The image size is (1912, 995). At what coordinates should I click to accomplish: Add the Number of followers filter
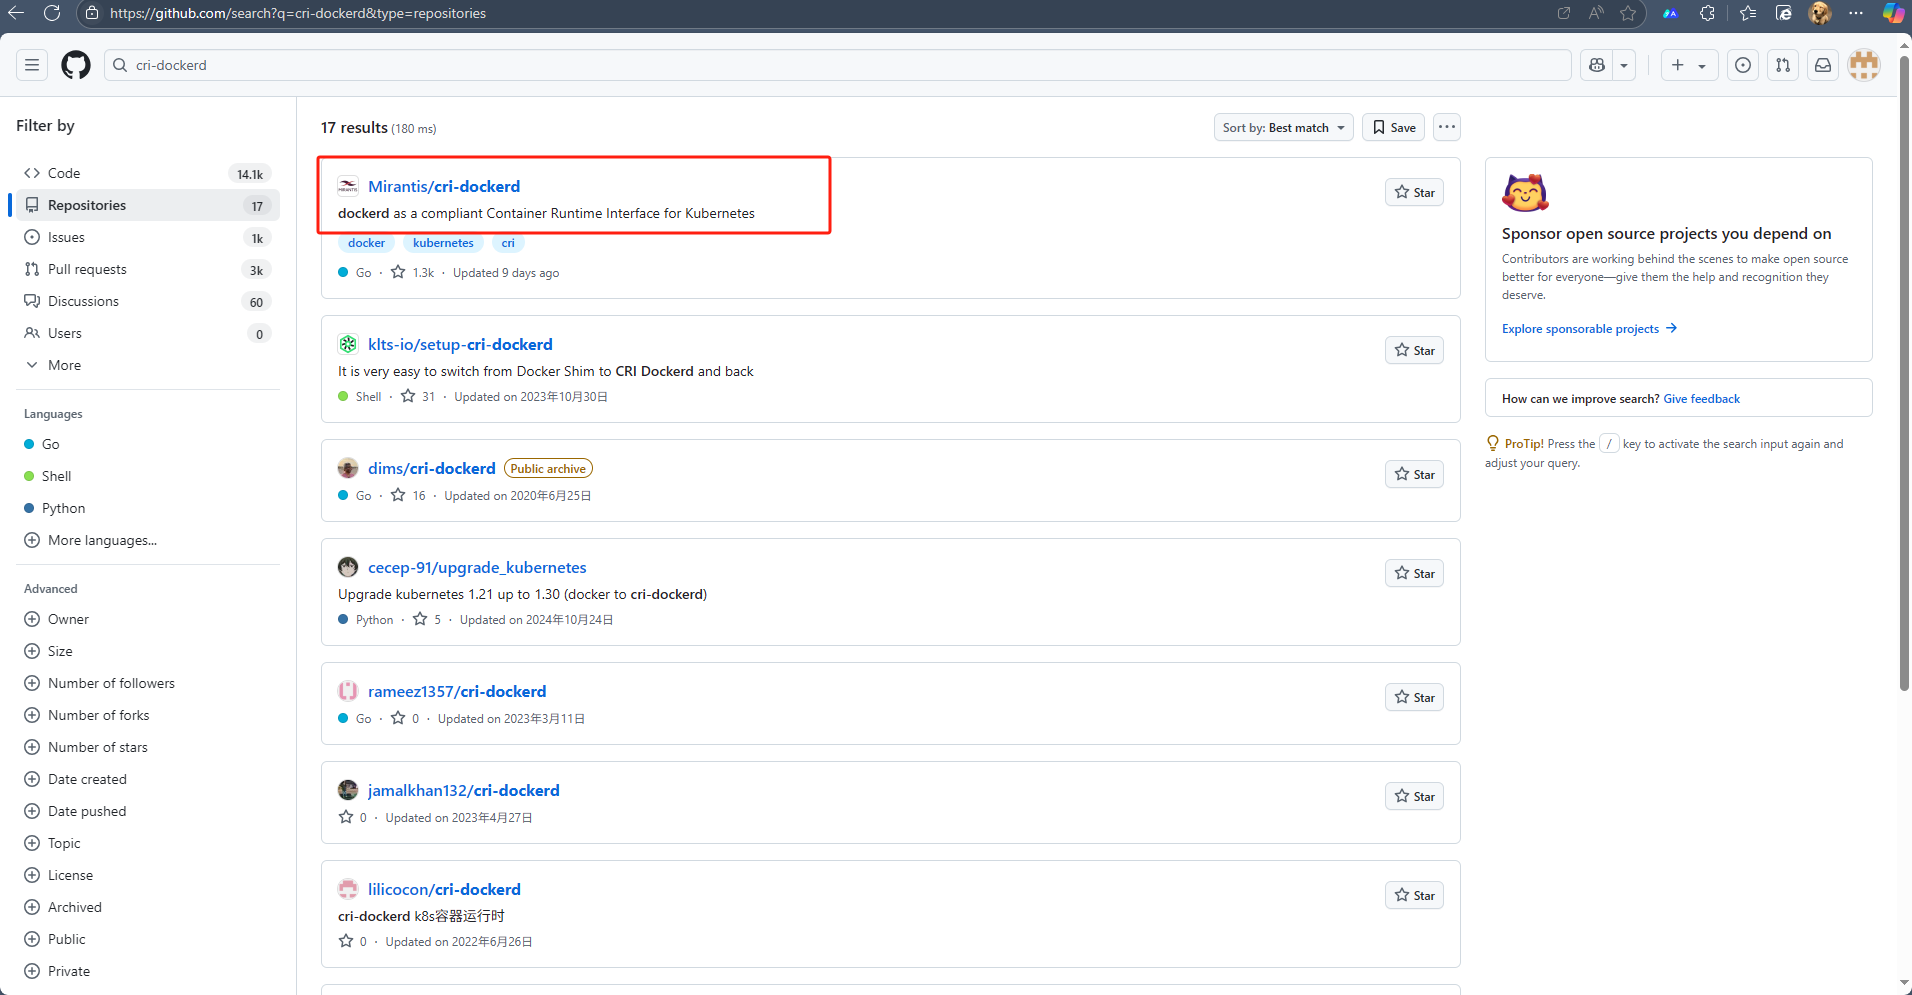[x=148, y=683]
